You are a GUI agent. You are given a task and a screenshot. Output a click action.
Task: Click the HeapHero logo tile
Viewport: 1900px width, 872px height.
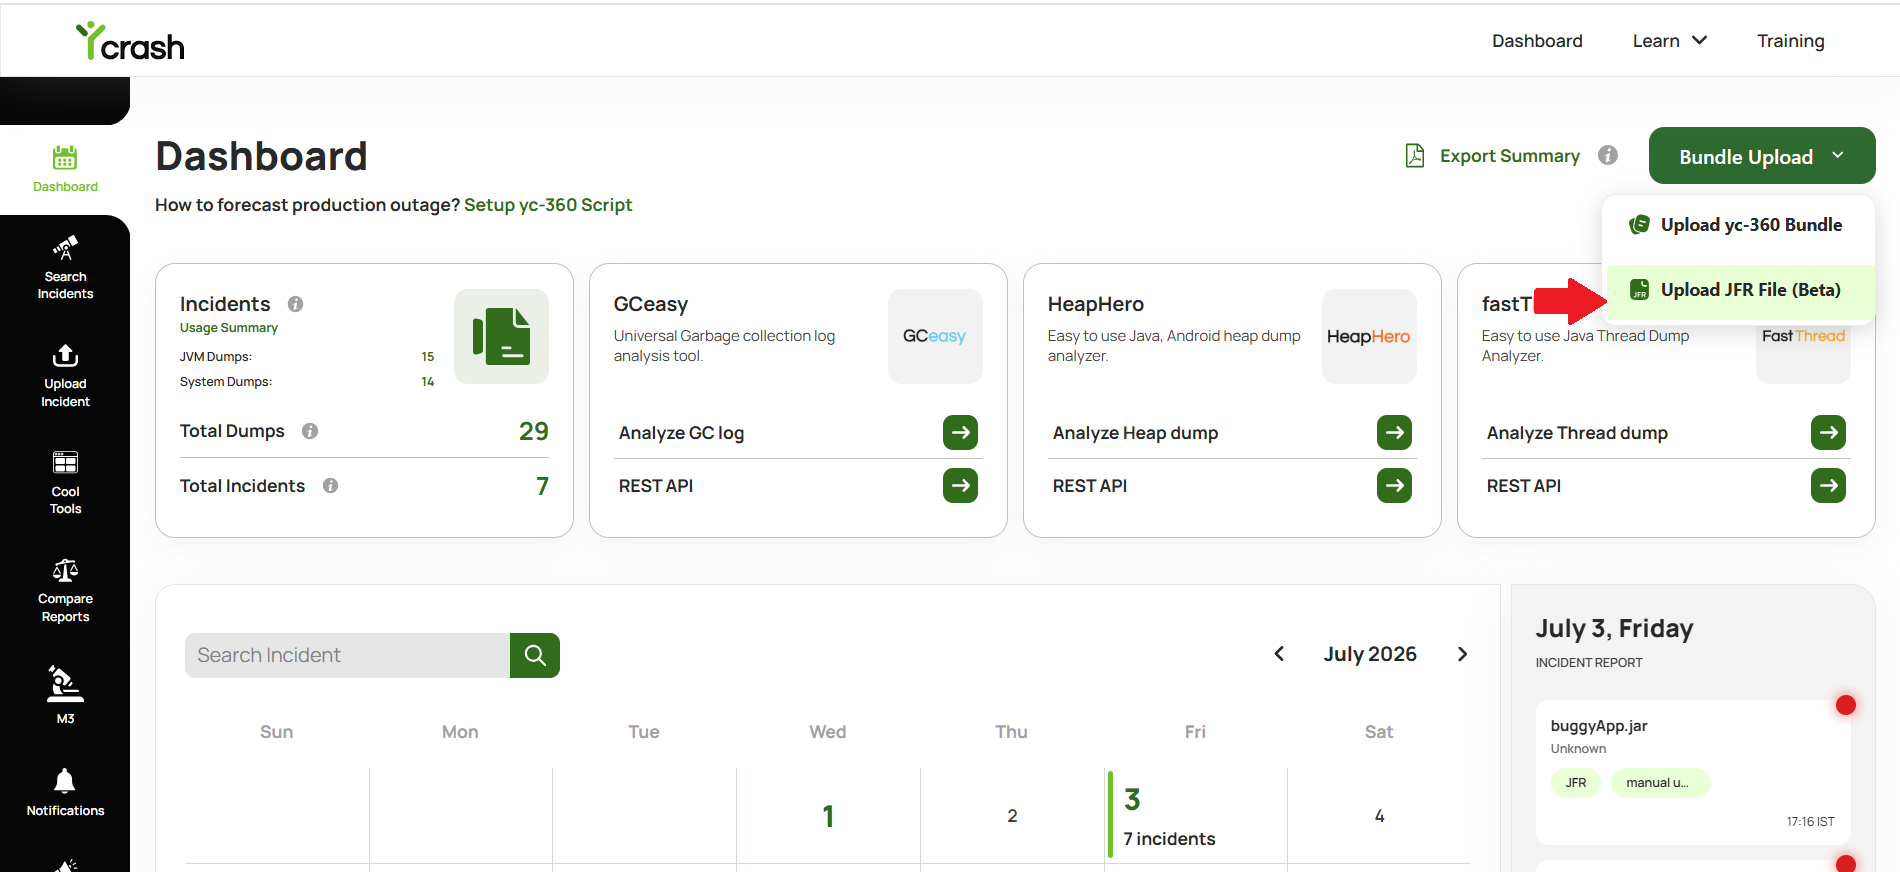1369,336
